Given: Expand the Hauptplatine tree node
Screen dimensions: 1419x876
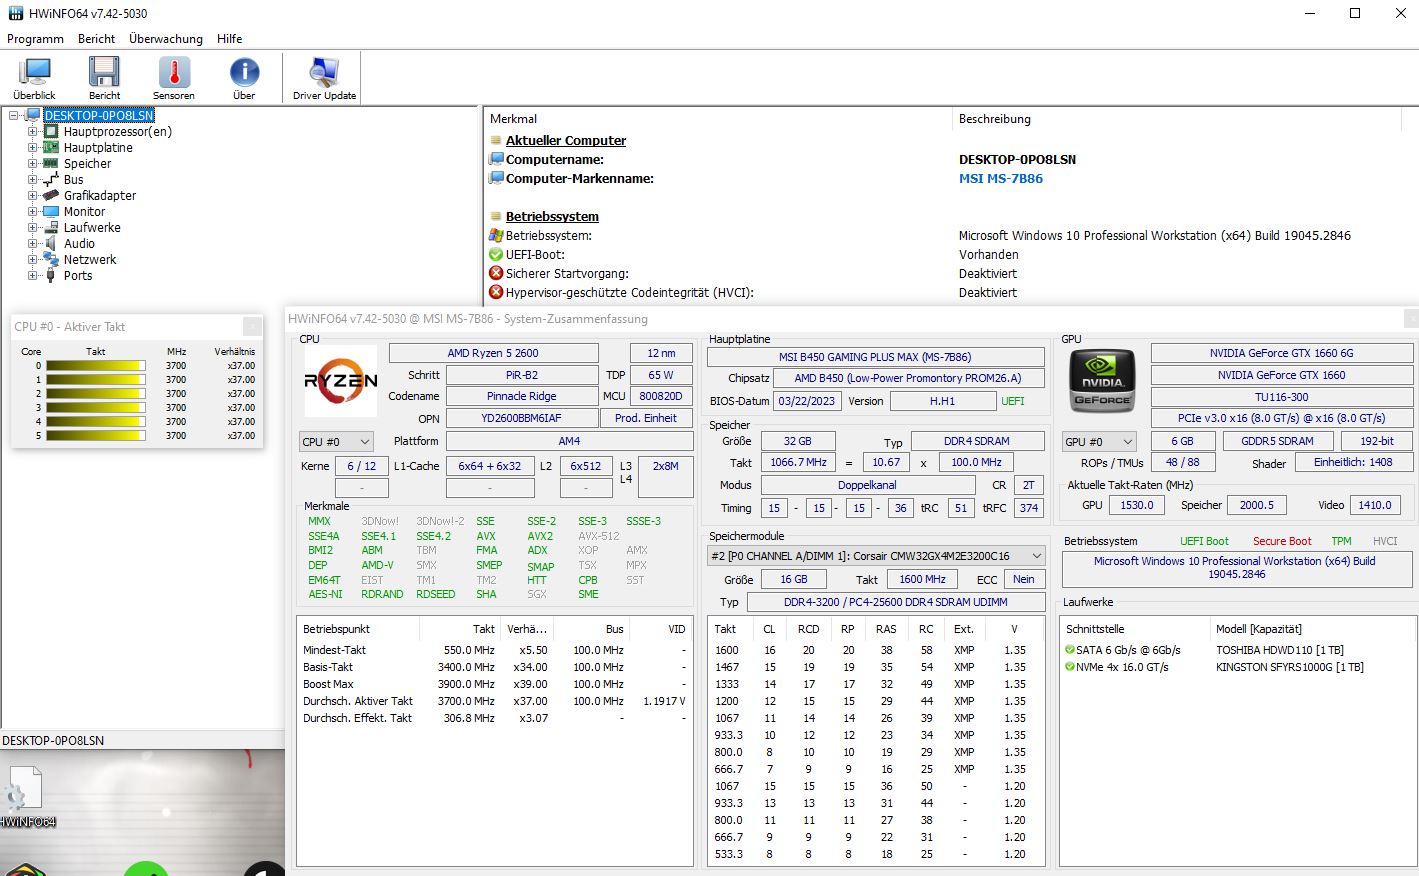Looking at the screenshot, I should click(32, 147).
